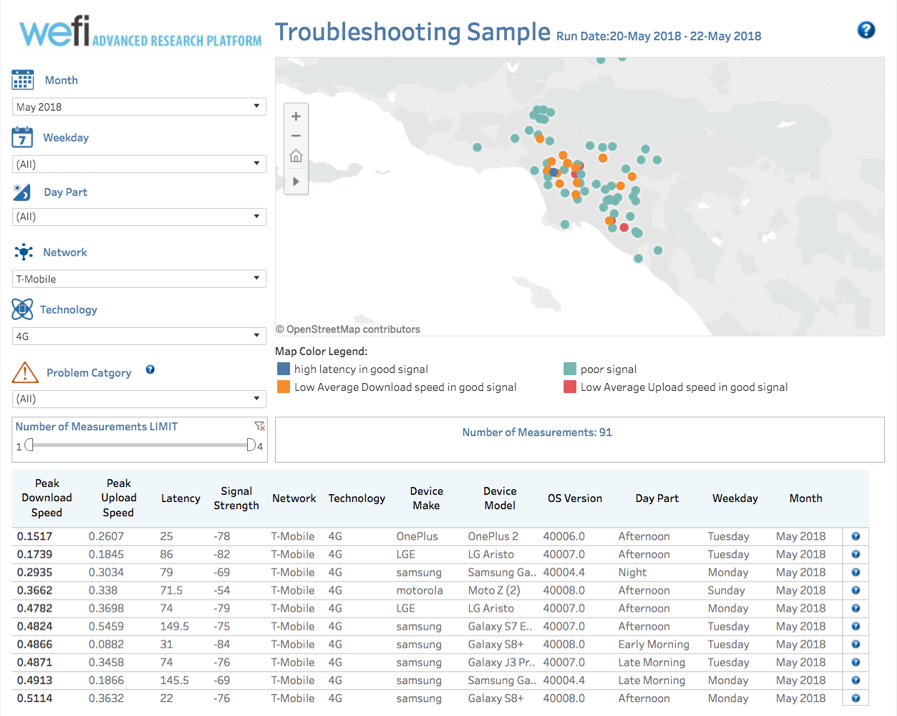897x716 pixels.
Task: Open the Problem Category dropdown
Action: click(x=139, y=399)
